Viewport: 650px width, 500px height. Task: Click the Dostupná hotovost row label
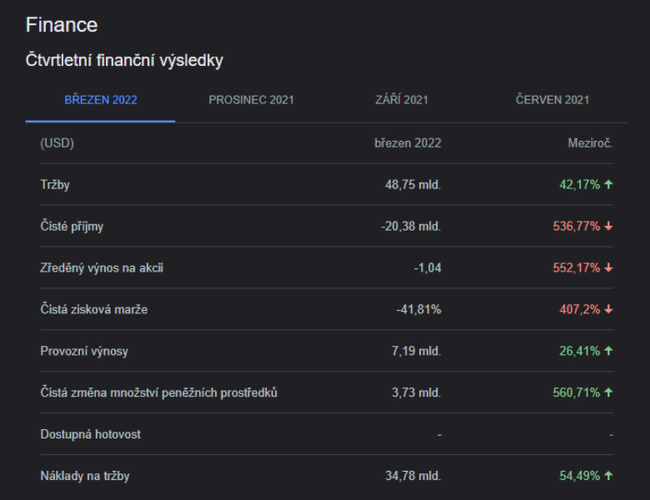pyautogui.click(x=90, y=435)
